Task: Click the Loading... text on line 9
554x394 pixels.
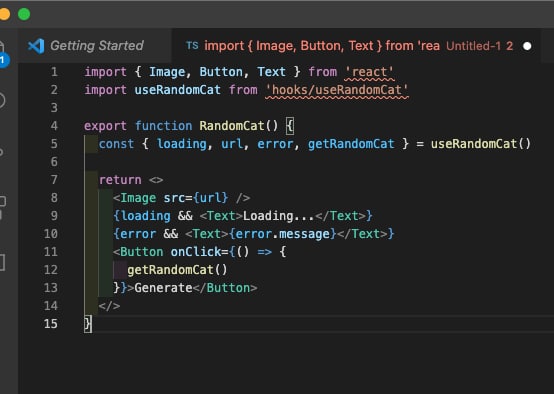Action: click(278, 216)
